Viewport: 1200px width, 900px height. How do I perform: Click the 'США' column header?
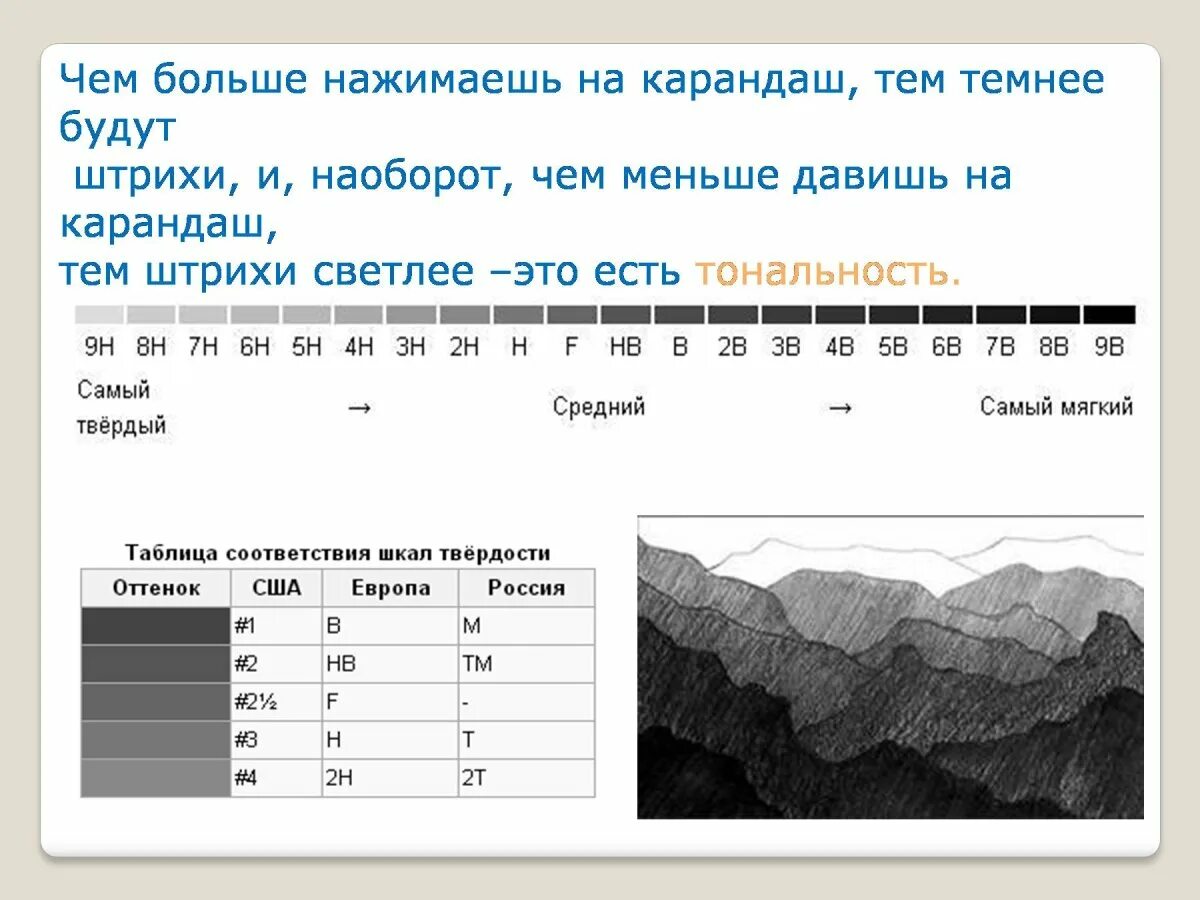click(x=276, y=588)
